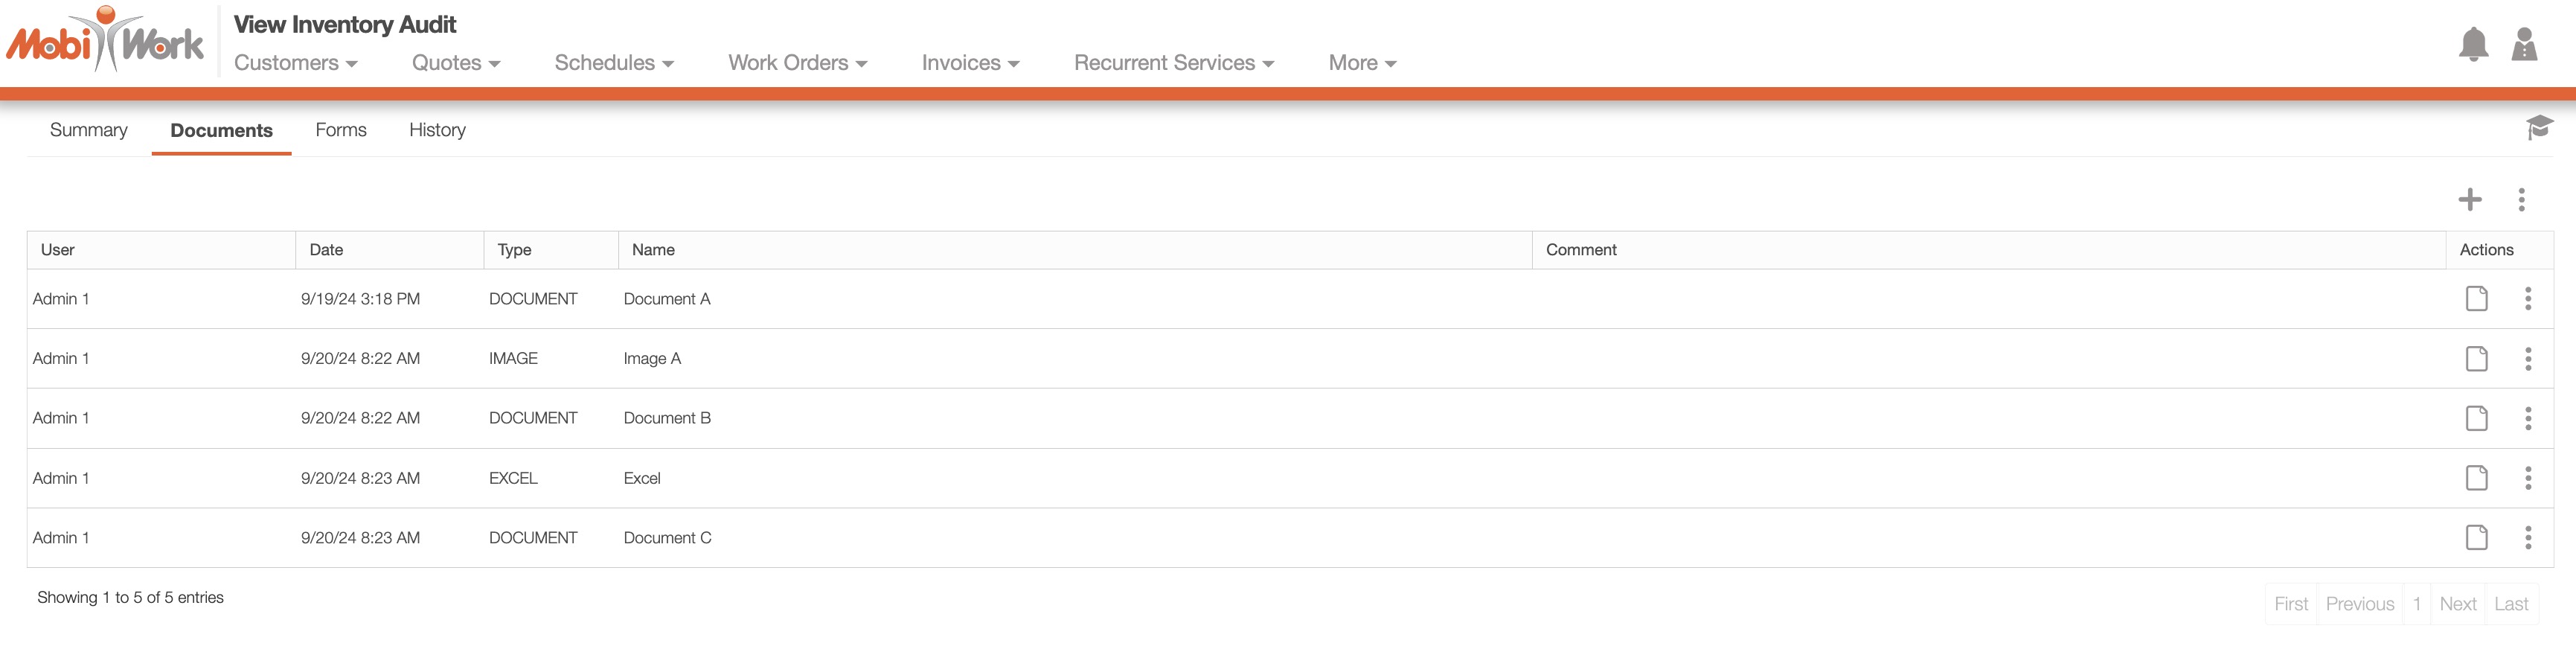Open the user profile icon
This screenshot has width=2576, height=649.
(2524, 44)
